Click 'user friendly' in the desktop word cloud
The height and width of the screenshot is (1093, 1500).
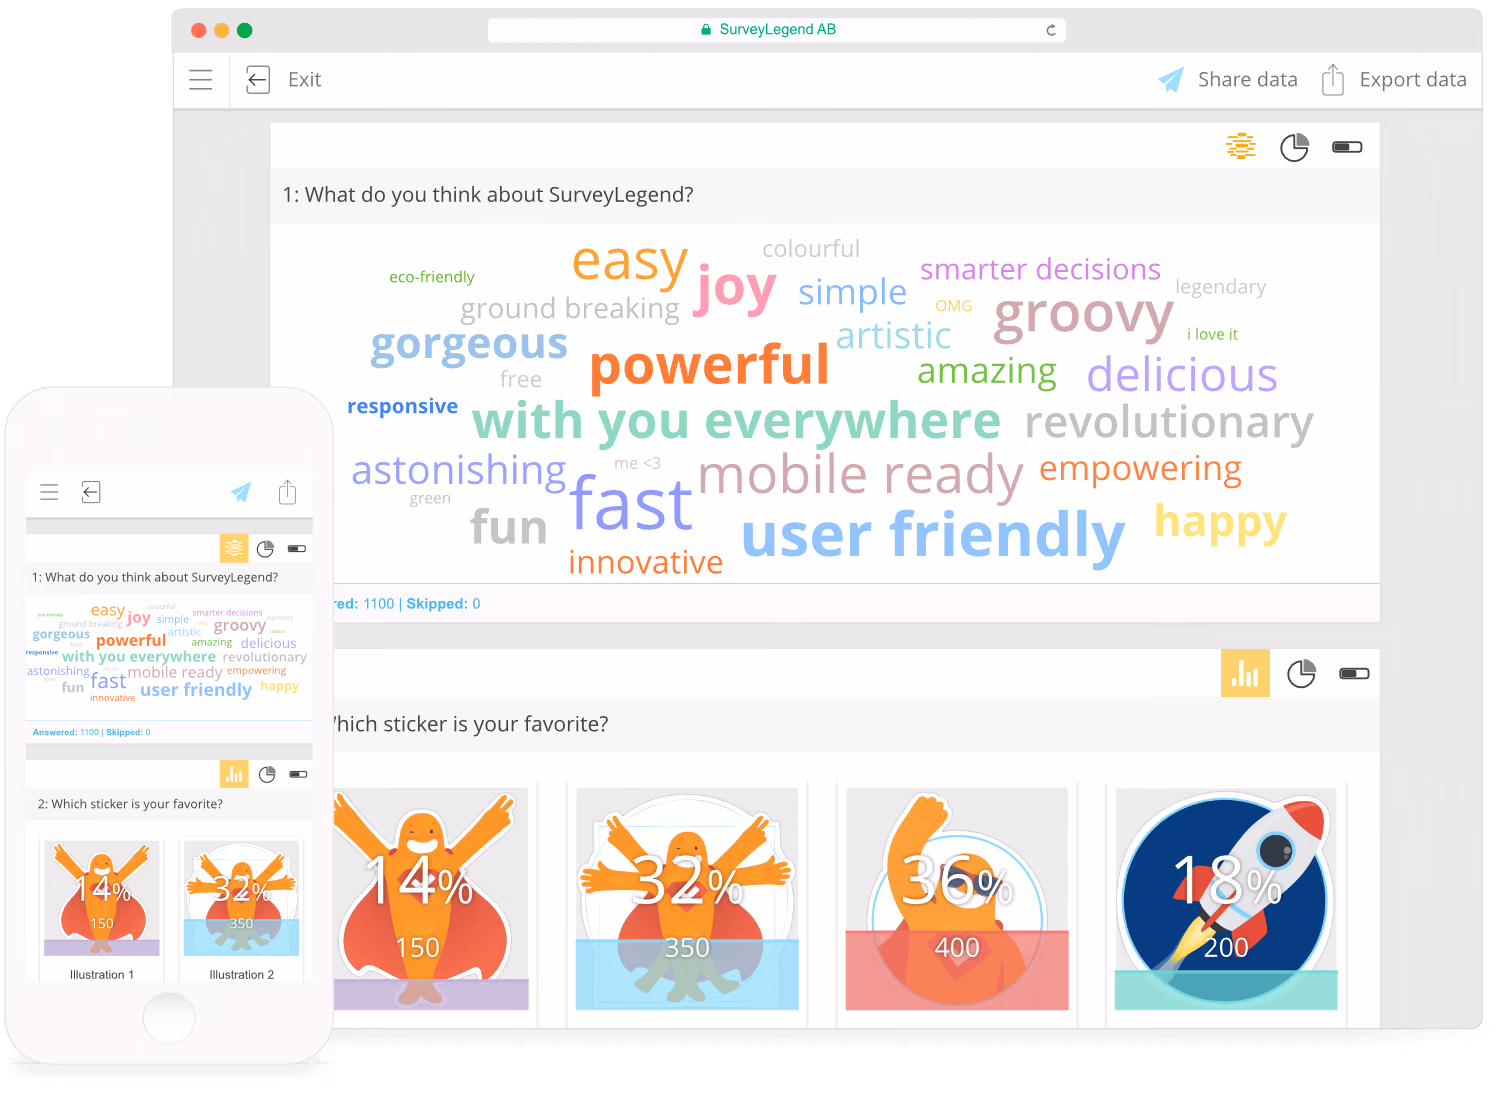(933, 536)
